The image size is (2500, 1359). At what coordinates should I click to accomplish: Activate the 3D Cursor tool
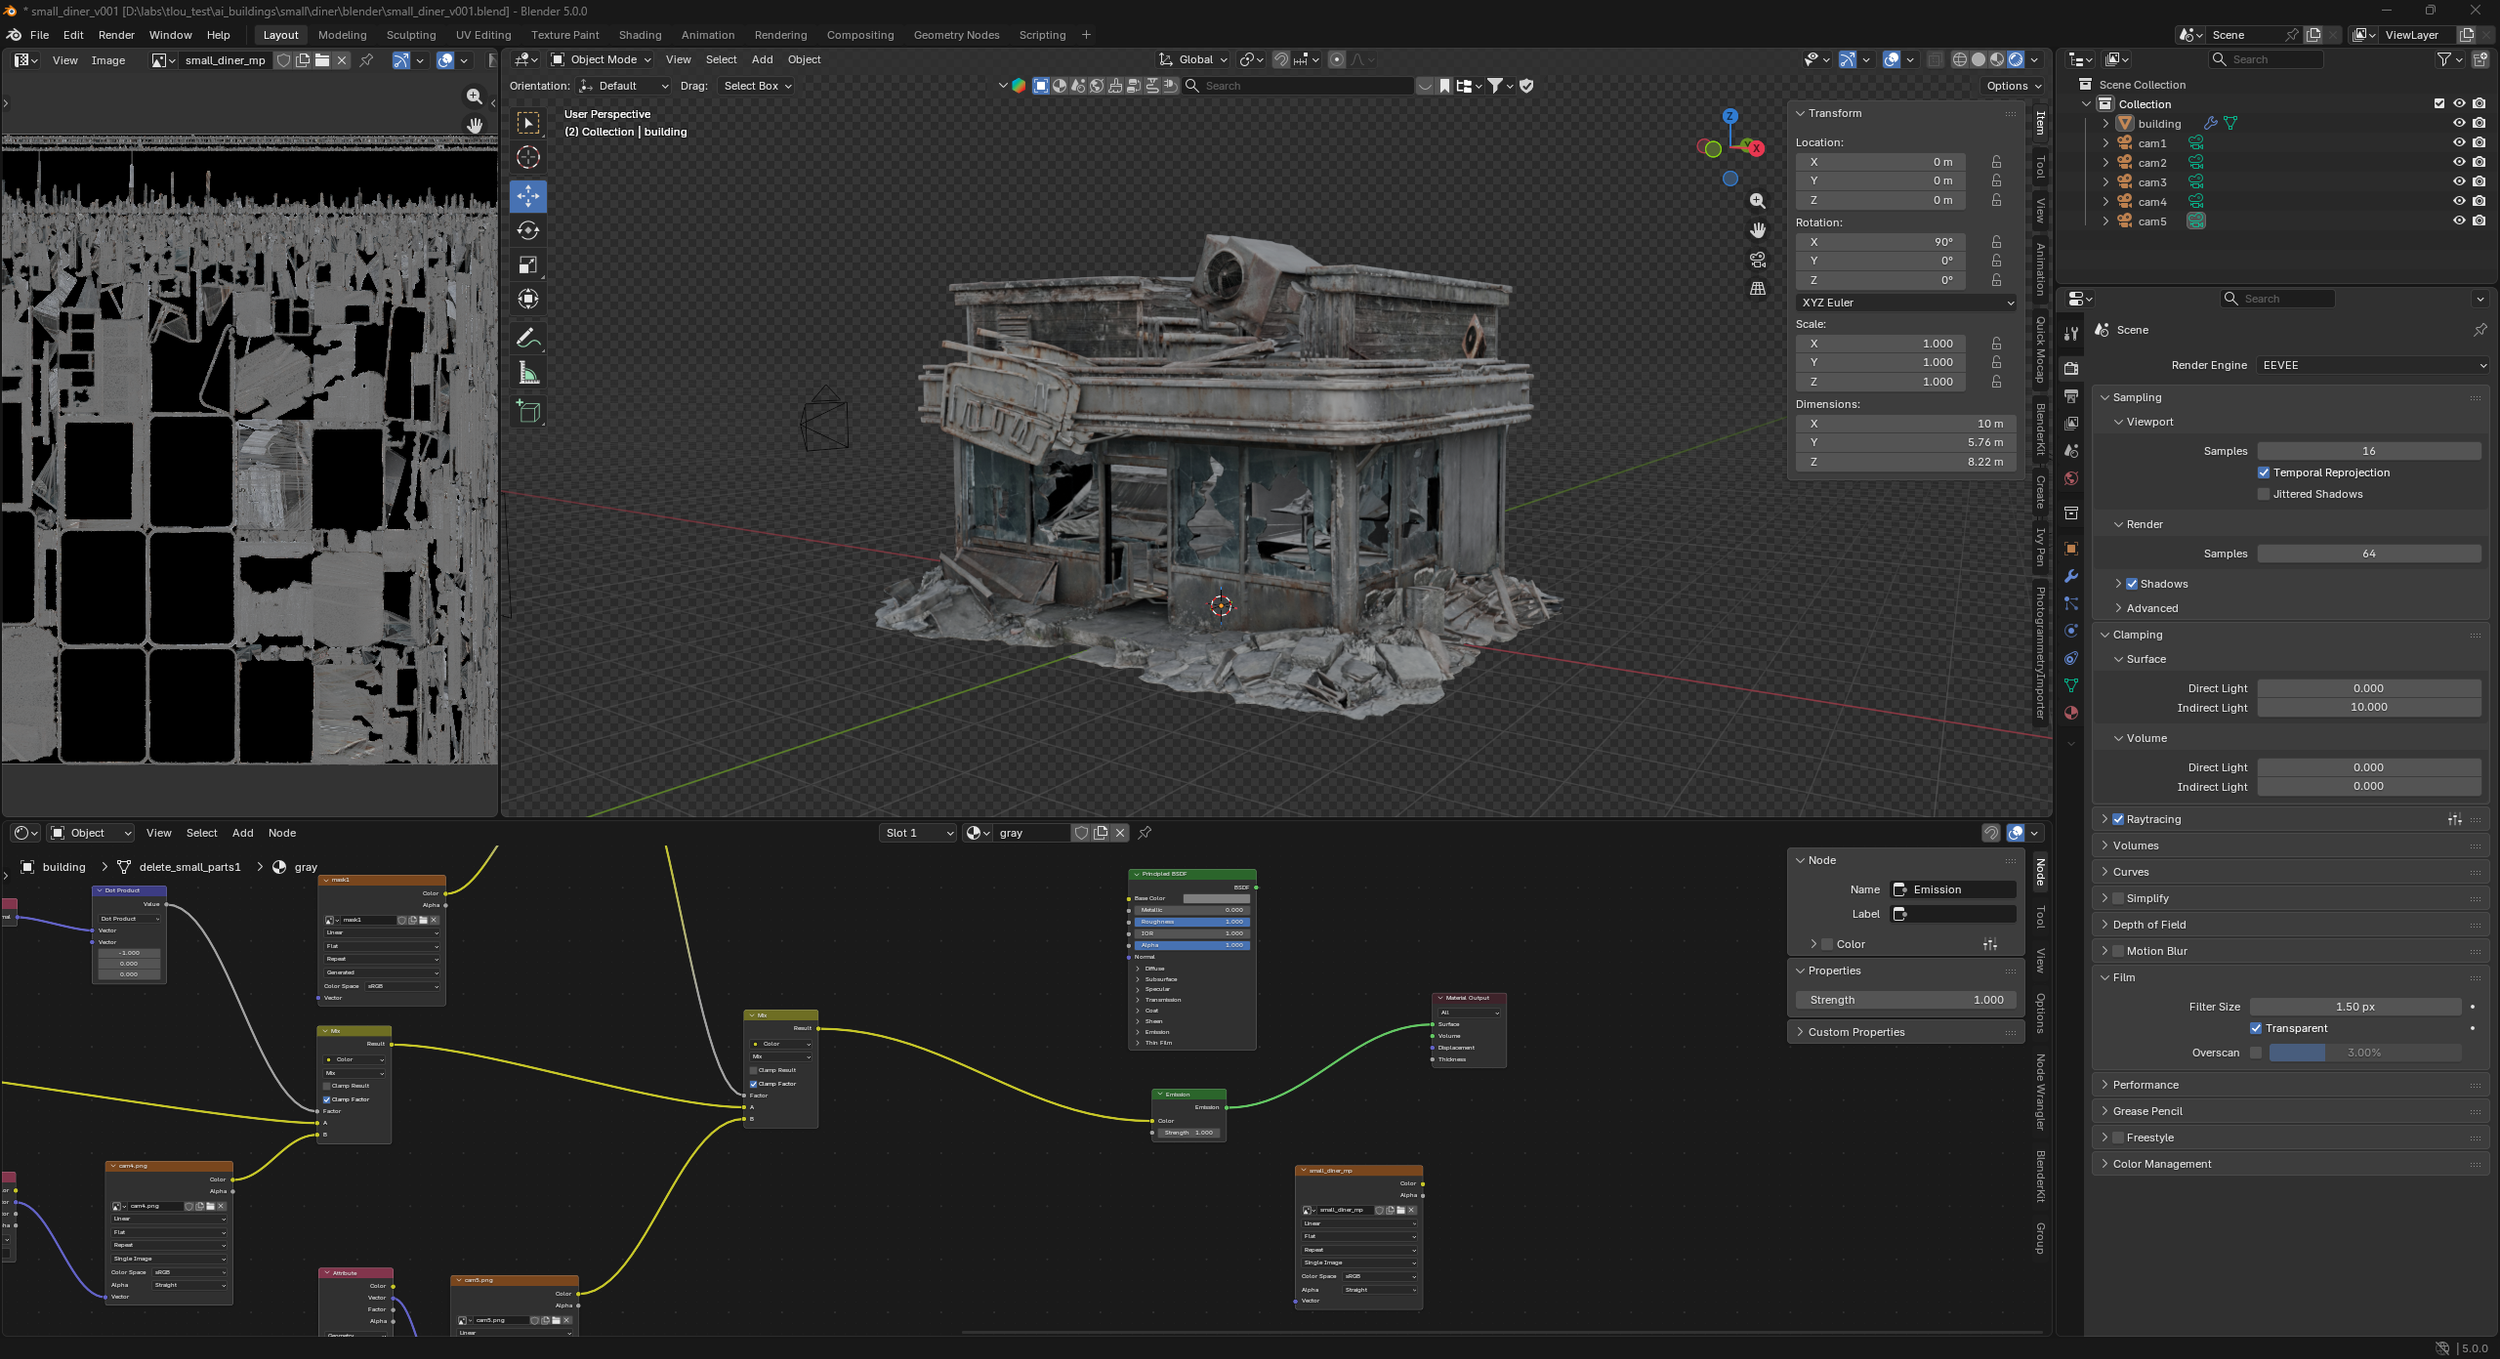(x=528, y=157)
